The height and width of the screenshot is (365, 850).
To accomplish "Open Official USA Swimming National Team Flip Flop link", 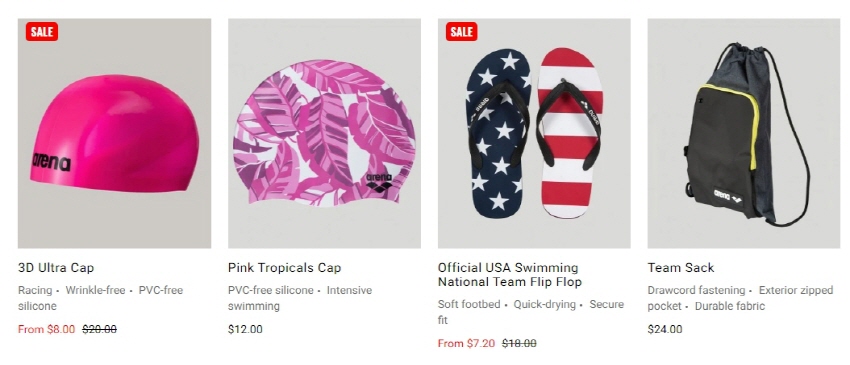I will pos(510,274).
